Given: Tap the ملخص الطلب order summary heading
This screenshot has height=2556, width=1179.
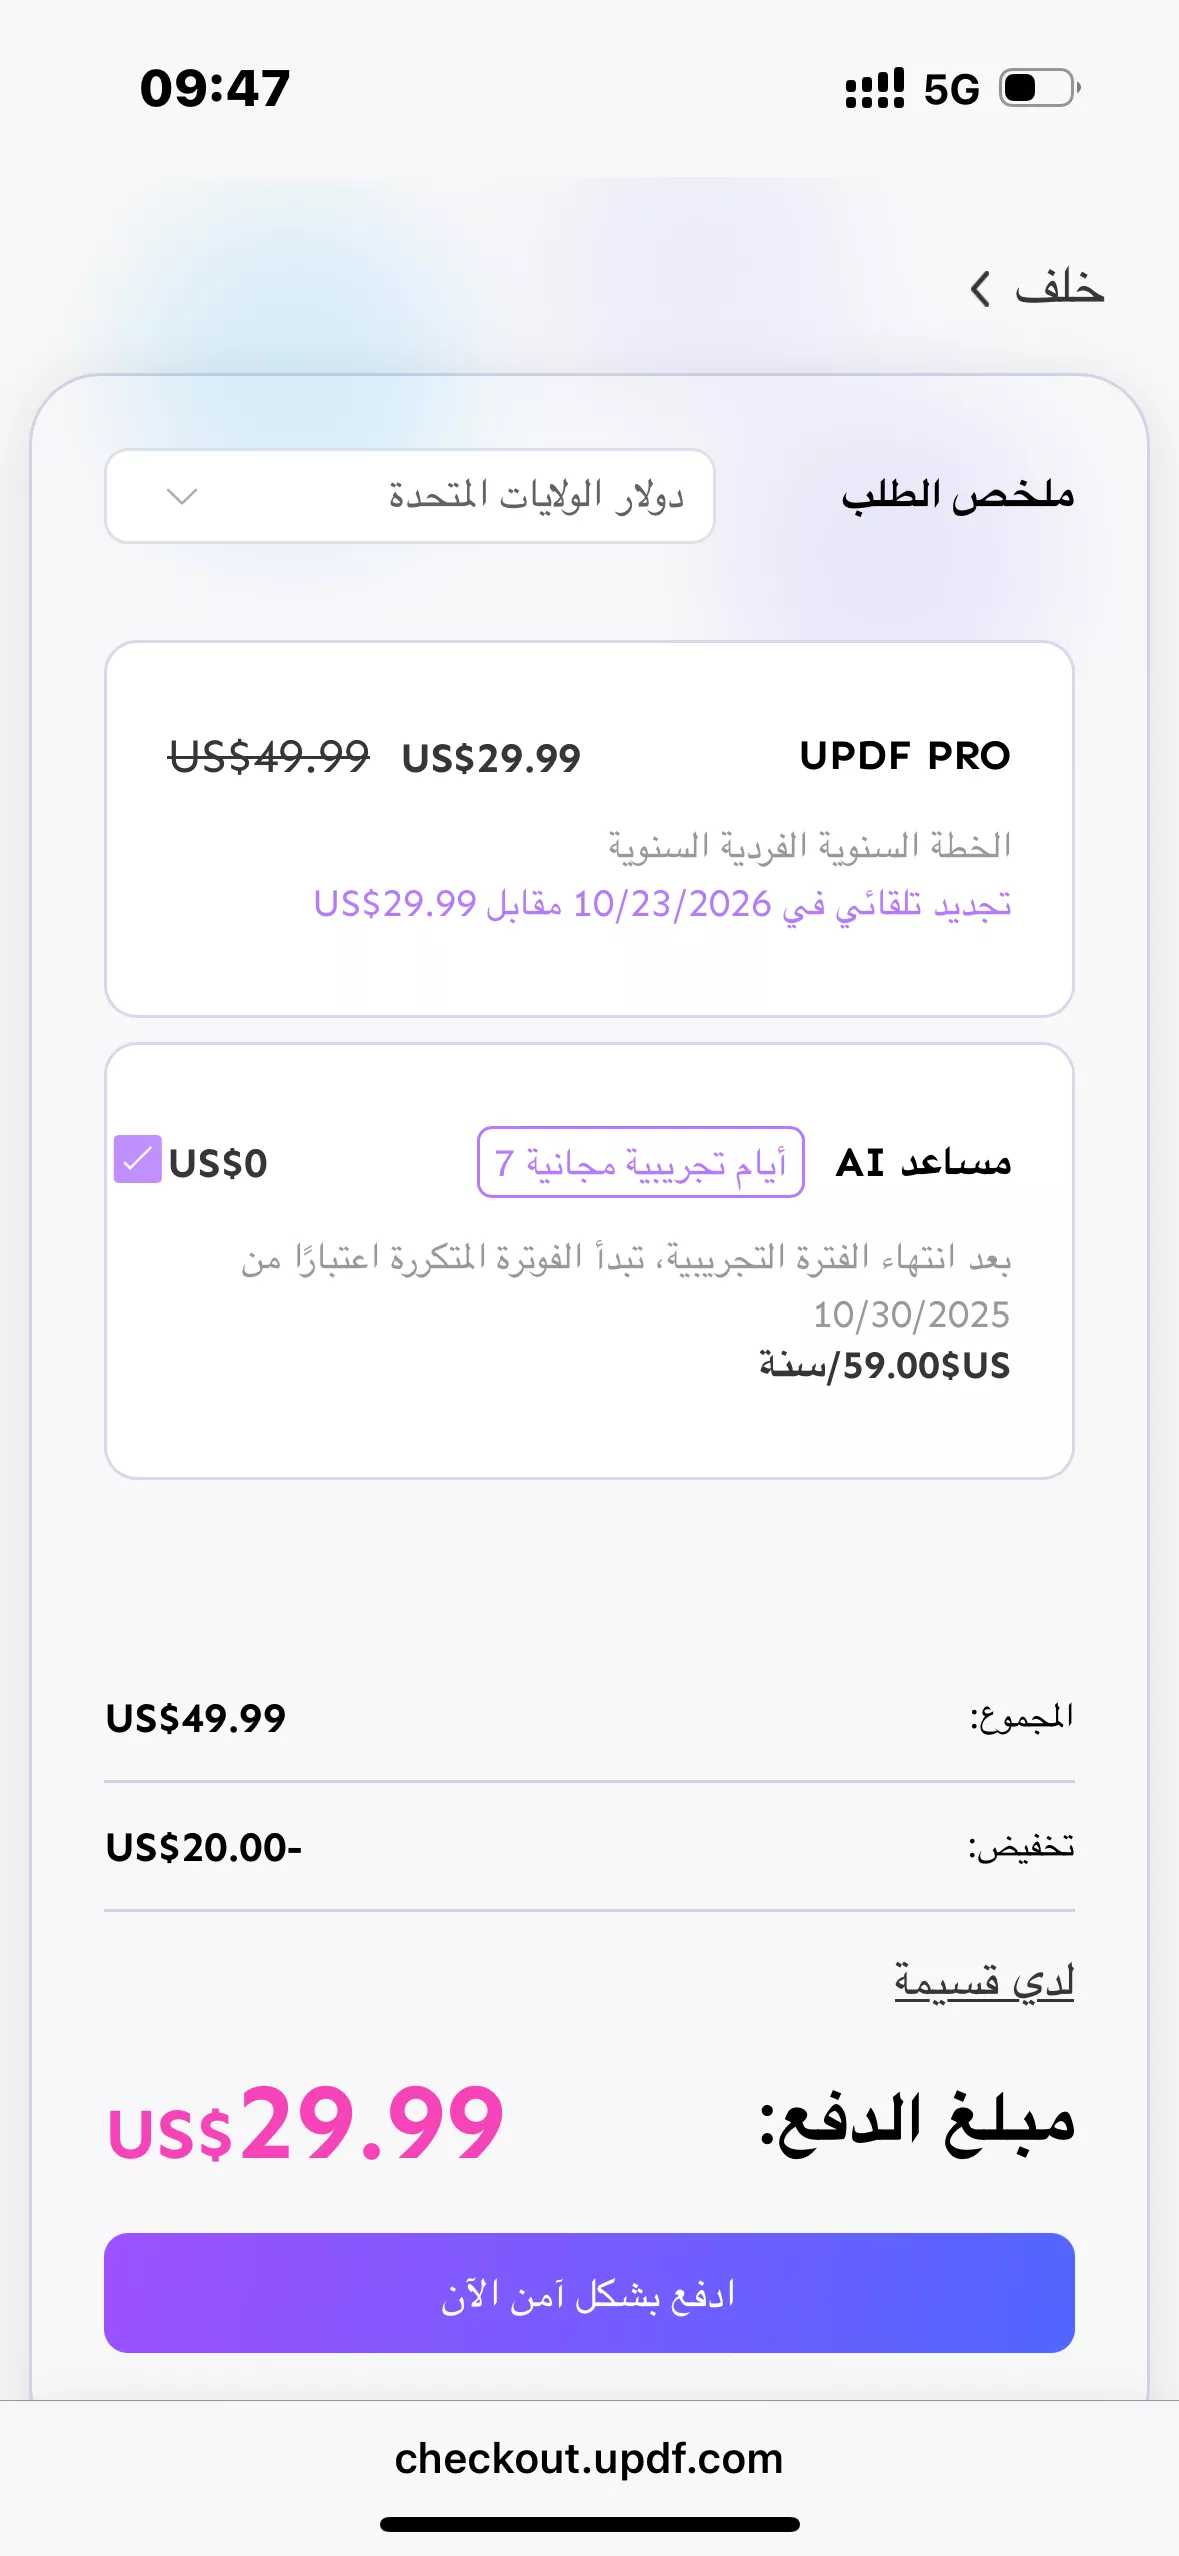Looking at the screenshot, I should pos(957,495).
